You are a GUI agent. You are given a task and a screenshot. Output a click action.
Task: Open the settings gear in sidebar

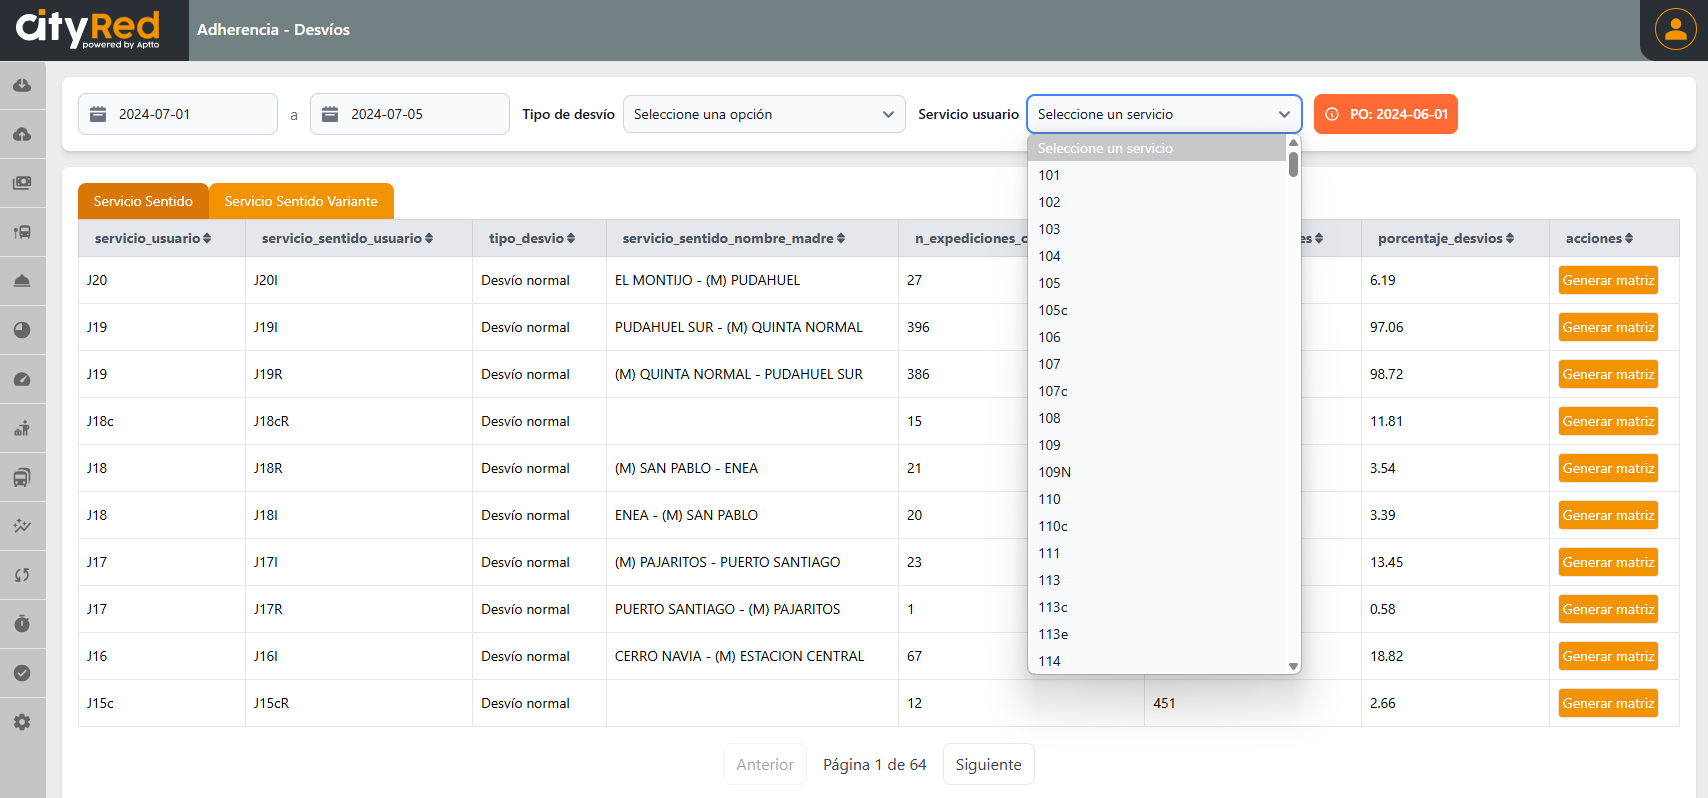click(22, 722)
